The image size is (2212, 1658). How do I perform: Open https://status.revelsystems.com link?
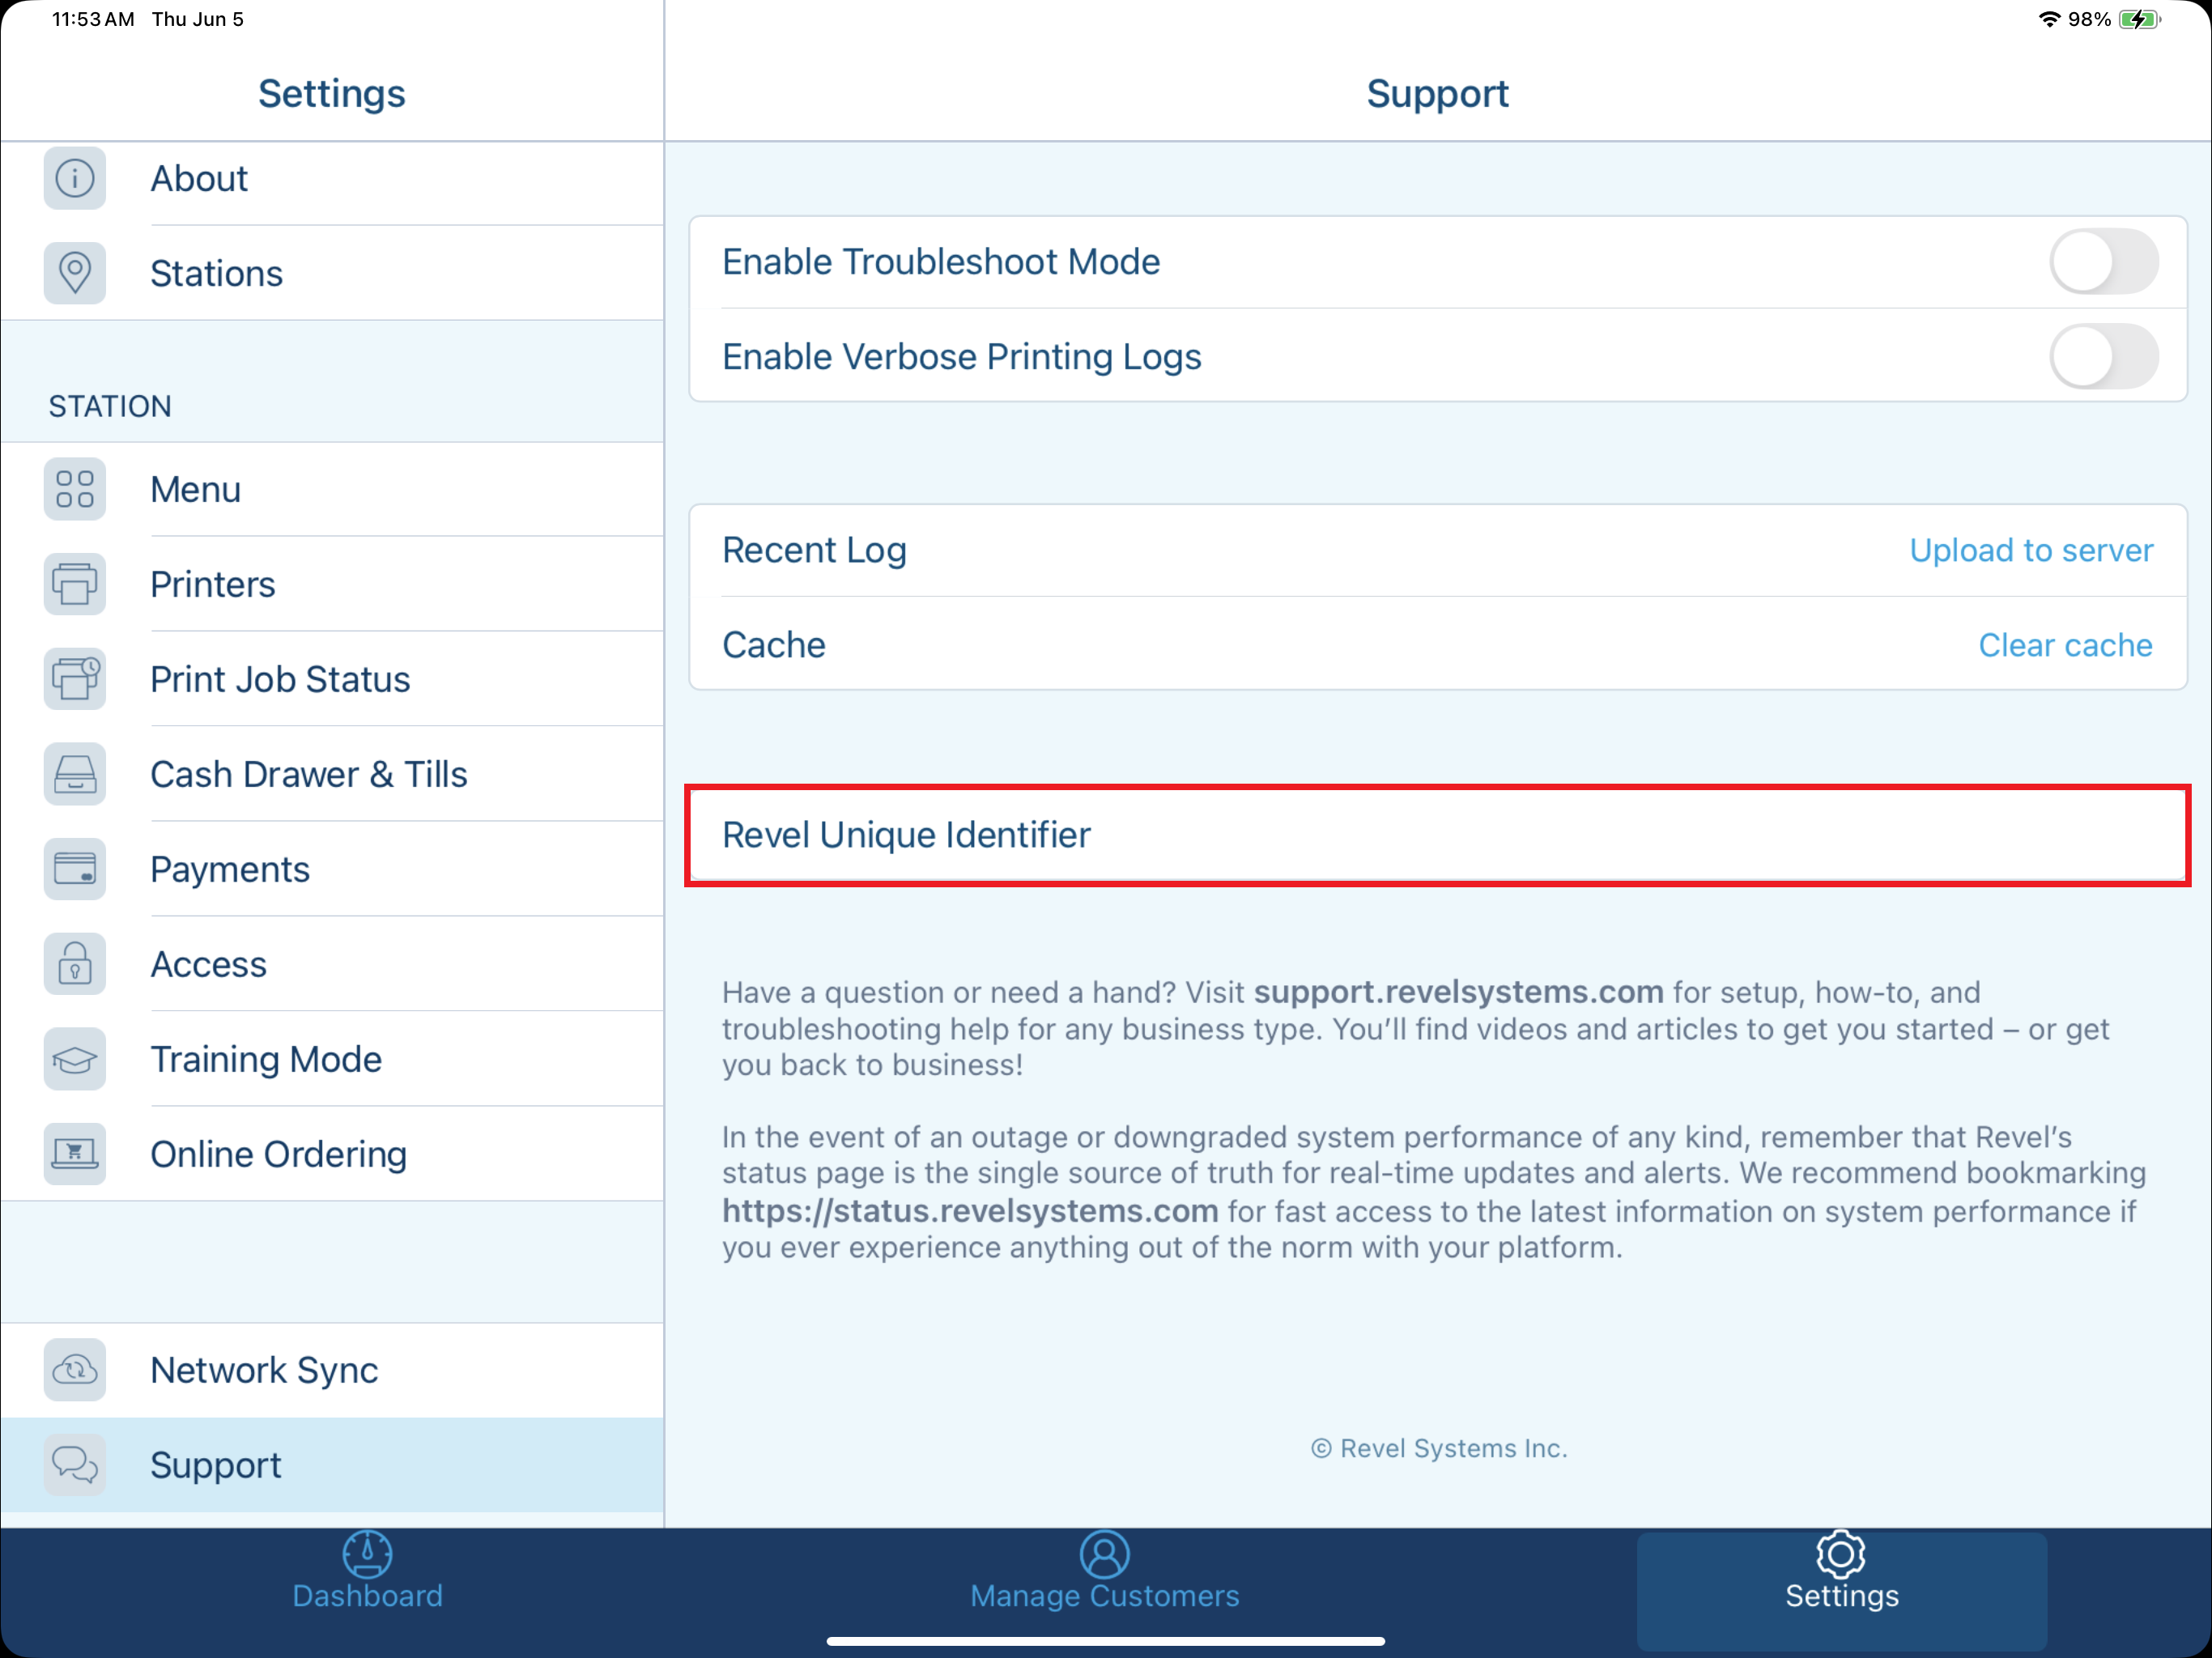click(970, 1211)
